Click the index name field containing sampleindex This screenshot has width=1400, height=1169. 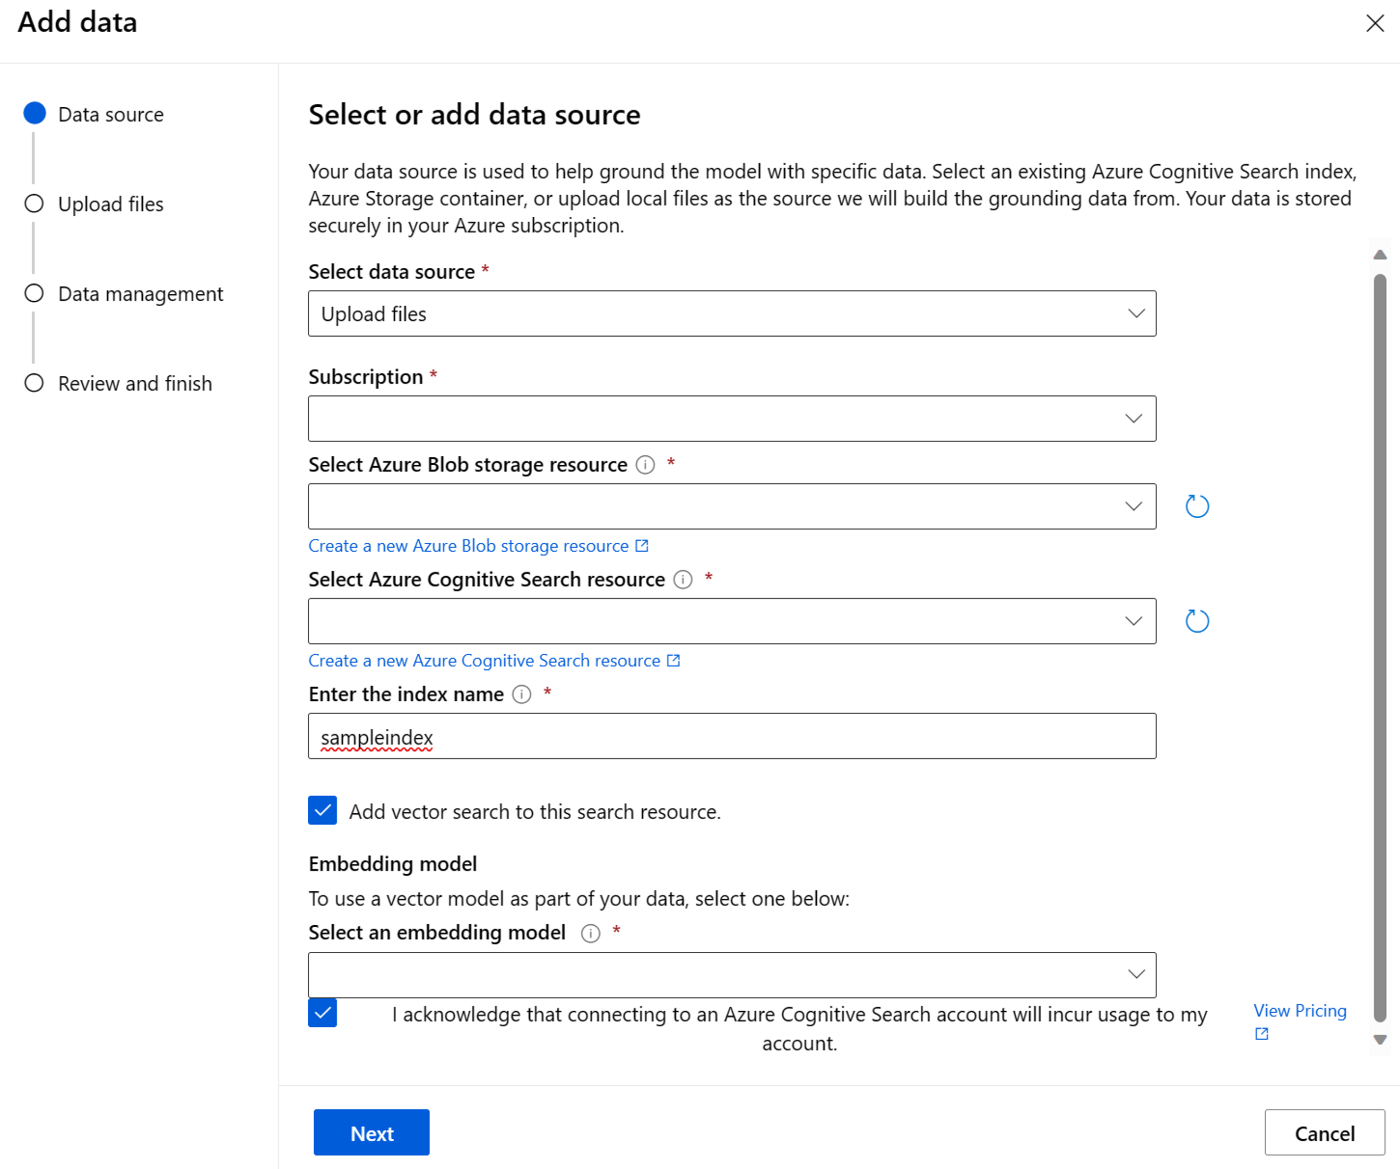tap(732, 737)
